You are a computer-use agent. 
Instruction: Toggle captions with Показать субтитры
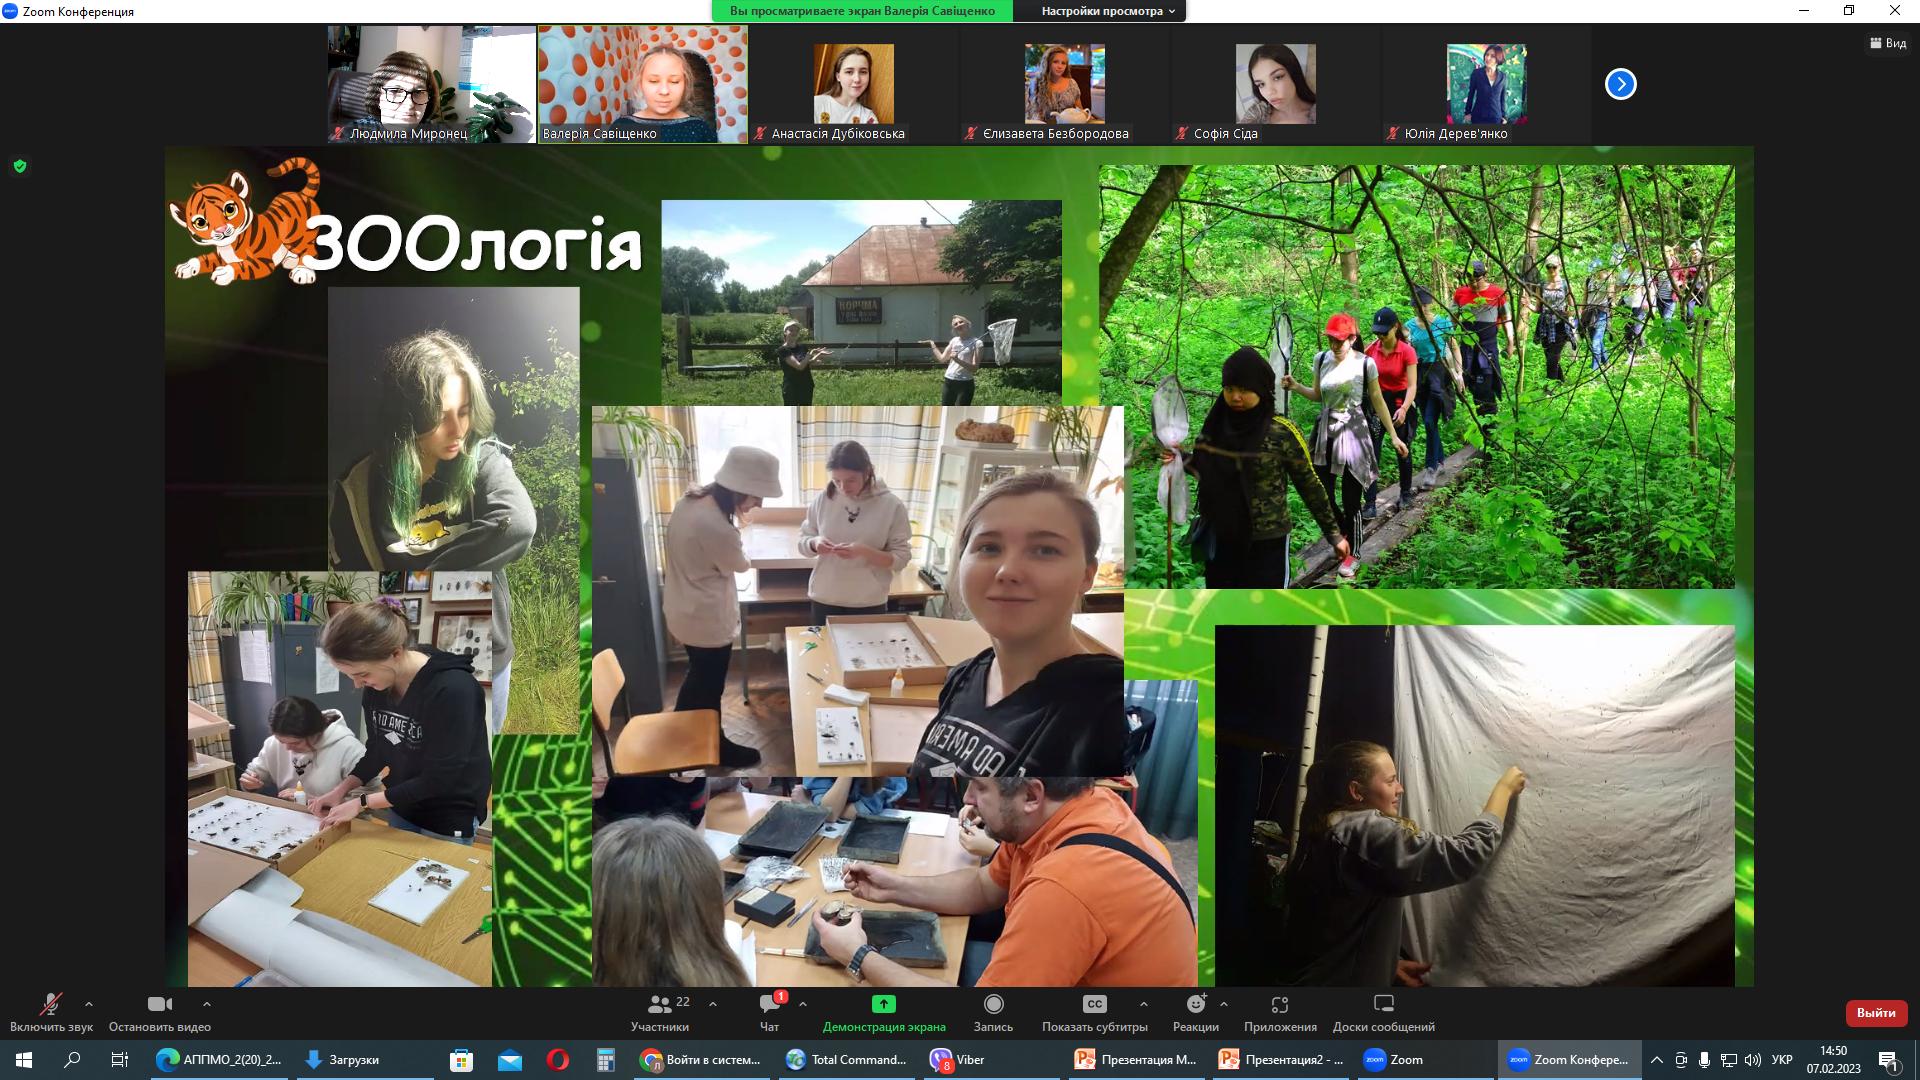(x=1094, y=1004)
